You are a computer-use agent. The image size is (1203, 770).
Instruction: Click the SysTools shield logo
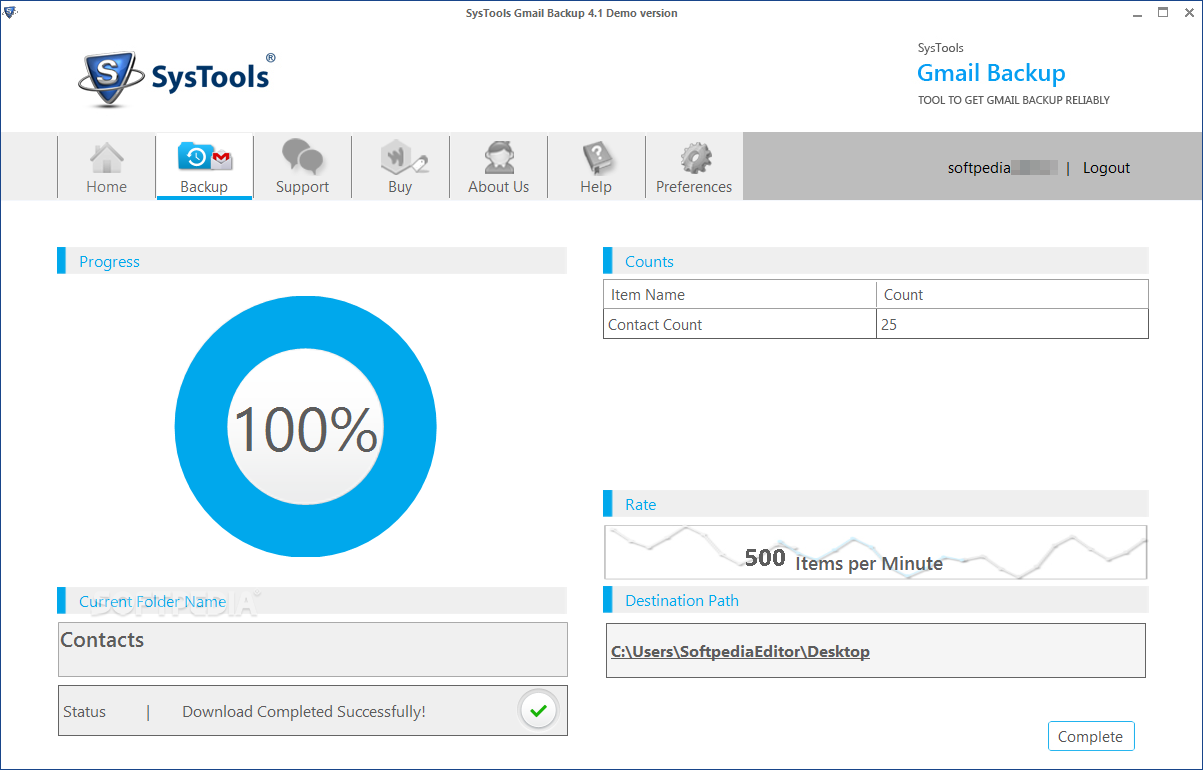click(x=109, y=78)
